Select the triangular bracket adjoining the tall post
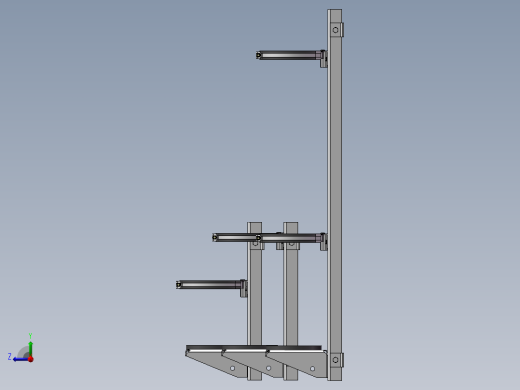 pos(300,364)
